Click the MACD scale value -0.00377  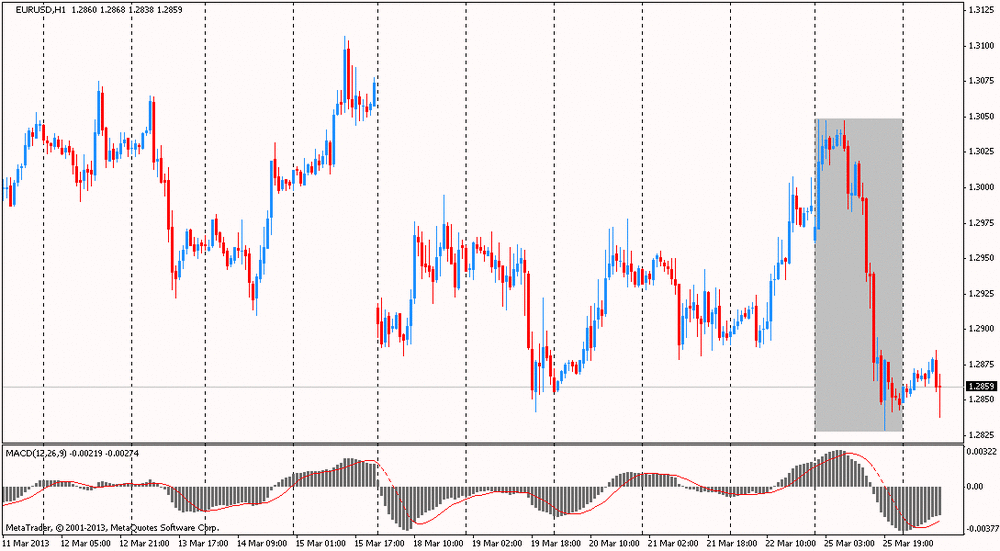point(982,529)
